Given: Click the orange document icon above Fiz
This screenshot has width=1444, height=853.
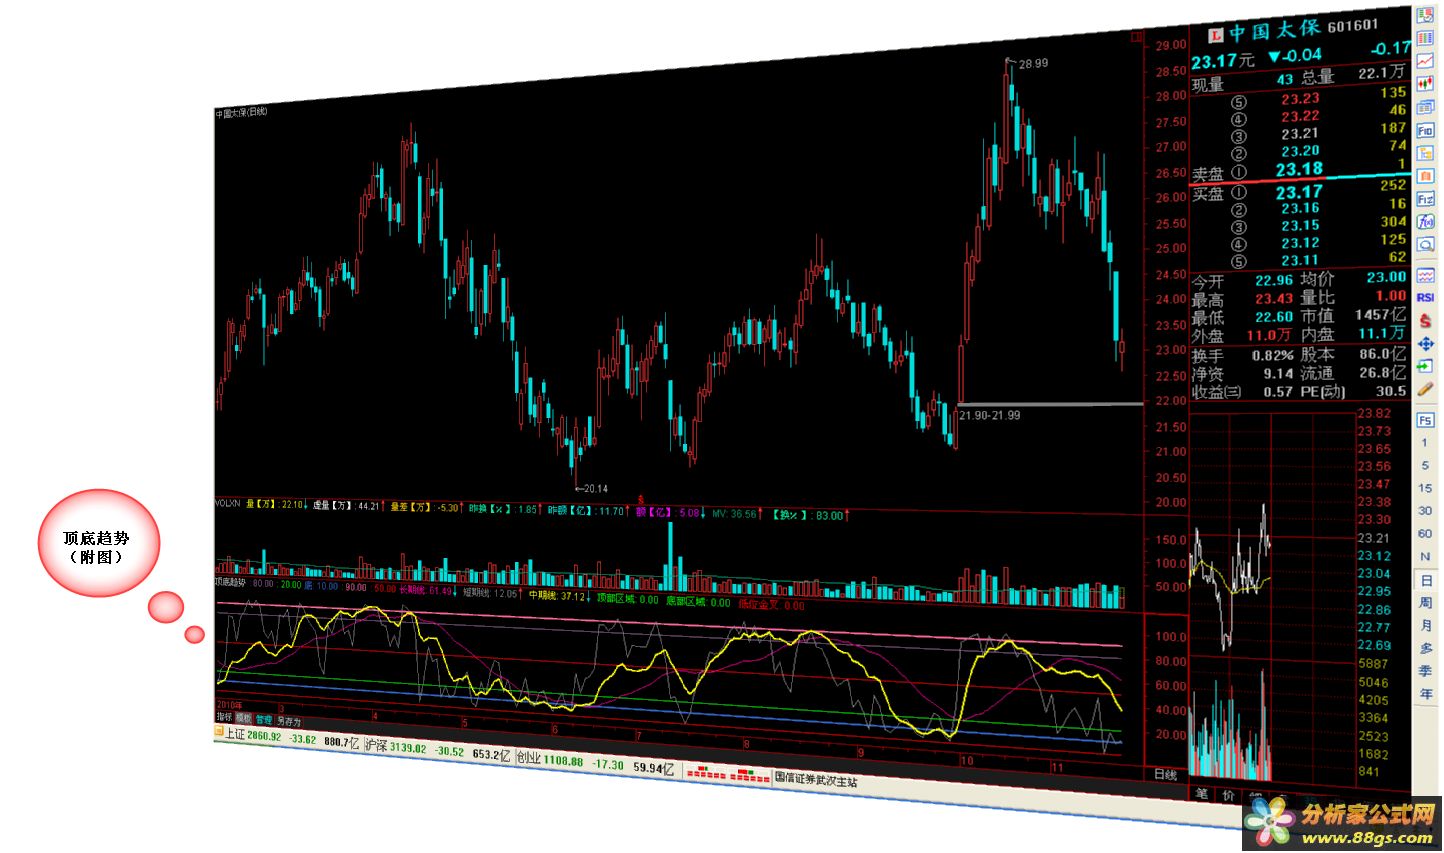Looking at the screenshot, I should point(1425,176).
